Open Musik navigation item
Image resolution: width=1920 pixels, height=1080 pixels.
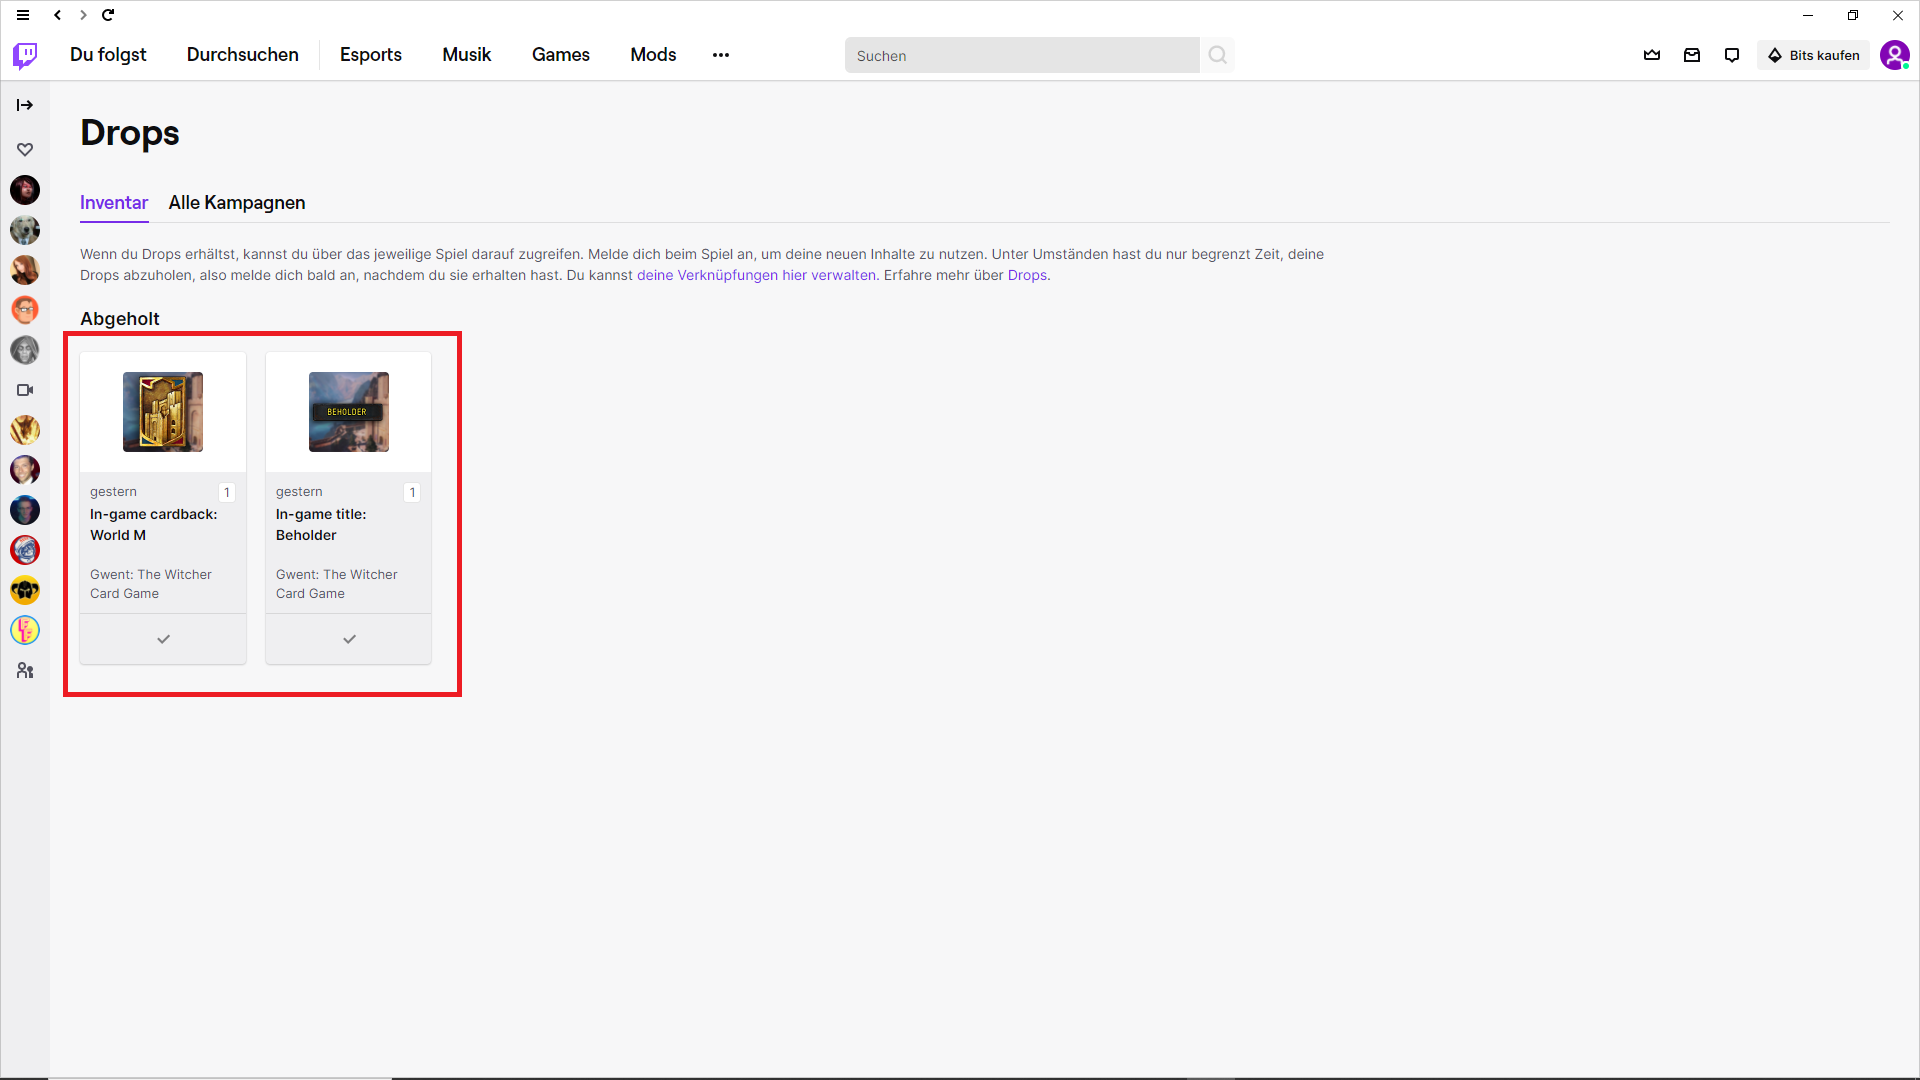coord(467,55)
